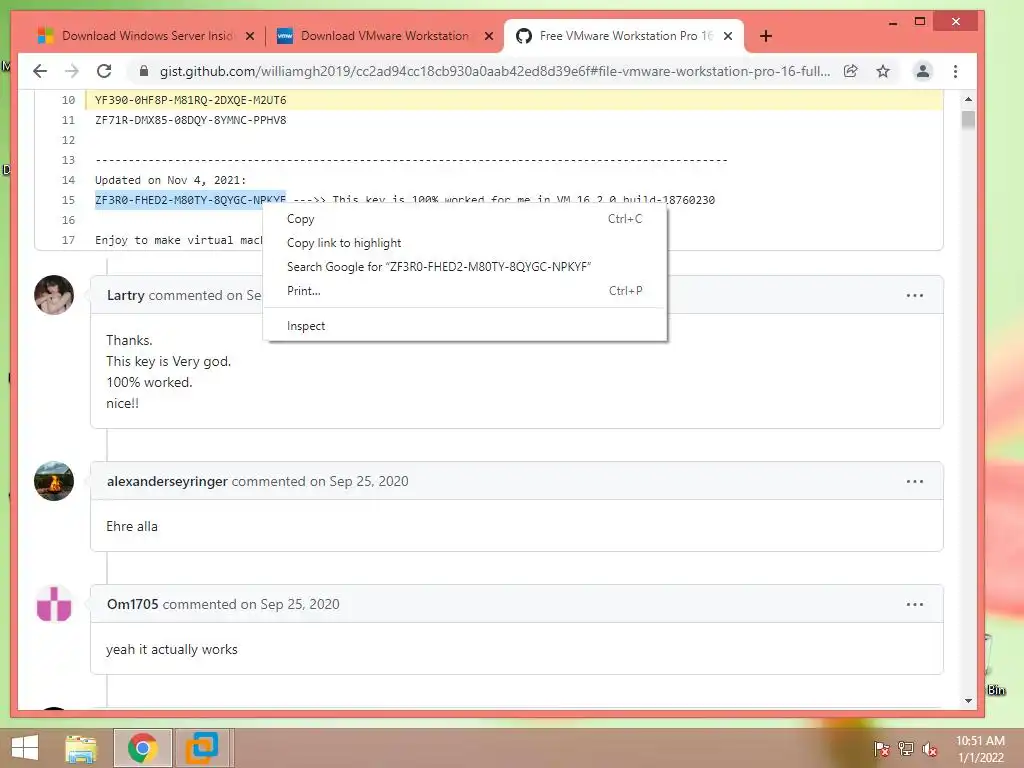
Task: Click the Sep 25, 2020 timestamp by alexanderseyringer
Action: (x=369, y=481)
